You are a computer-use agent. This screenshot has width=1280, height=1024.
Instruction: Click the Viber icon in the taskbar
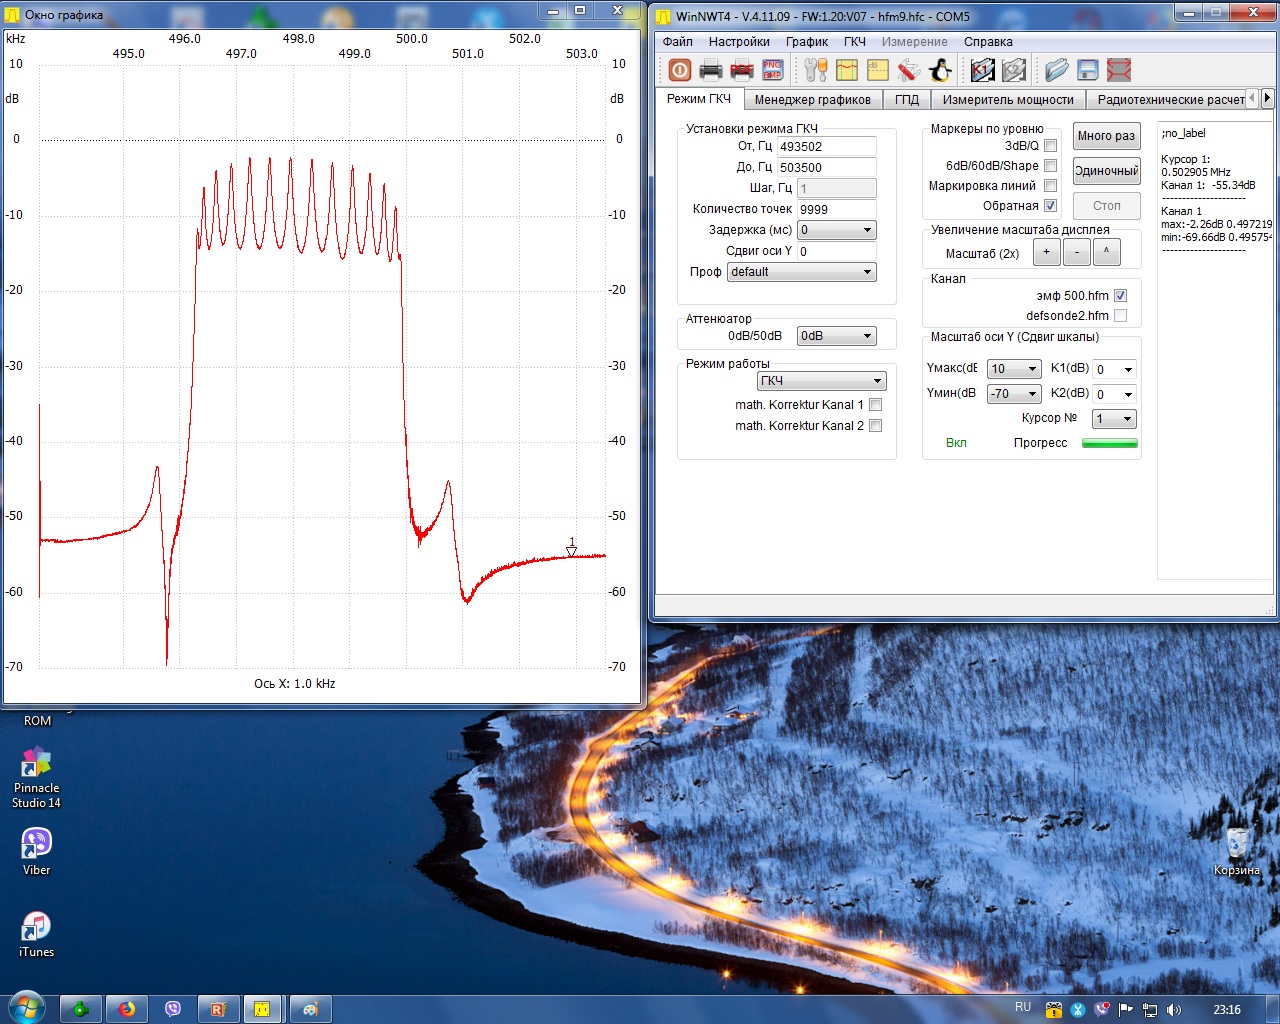(x=172, y=1009)
